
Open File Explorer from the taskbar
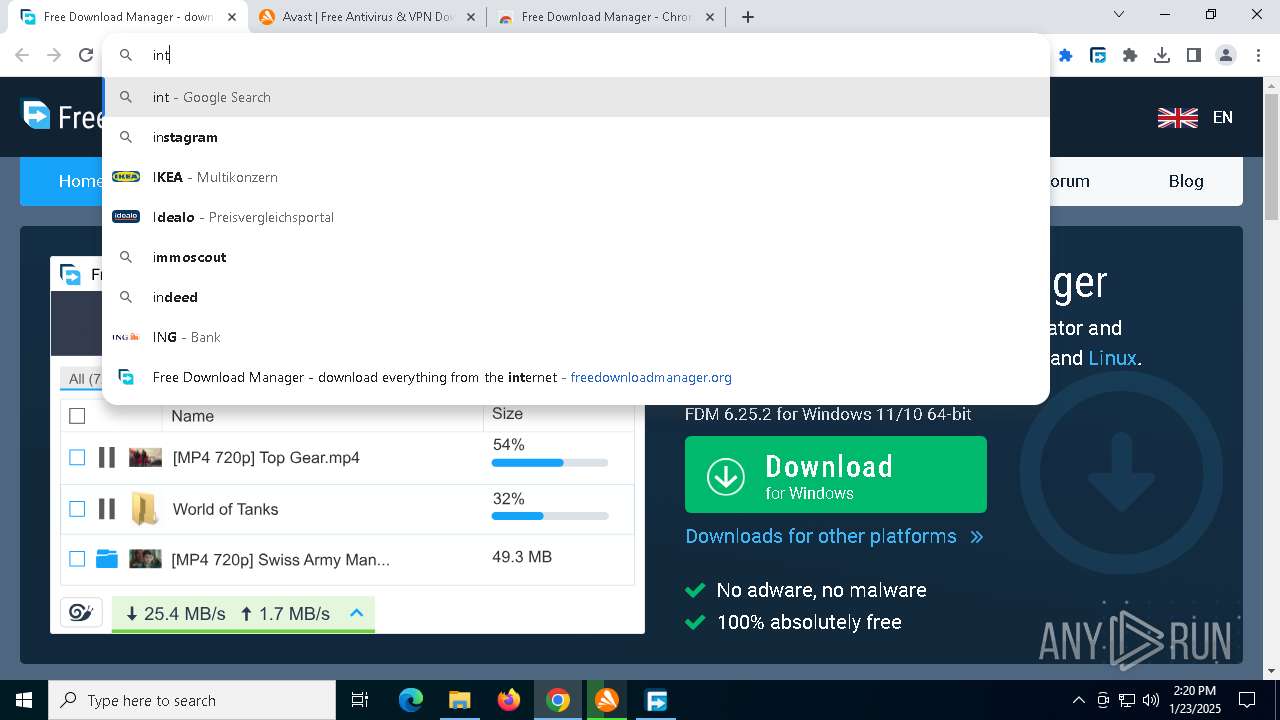pyautogui.click(x=459, y=700)
